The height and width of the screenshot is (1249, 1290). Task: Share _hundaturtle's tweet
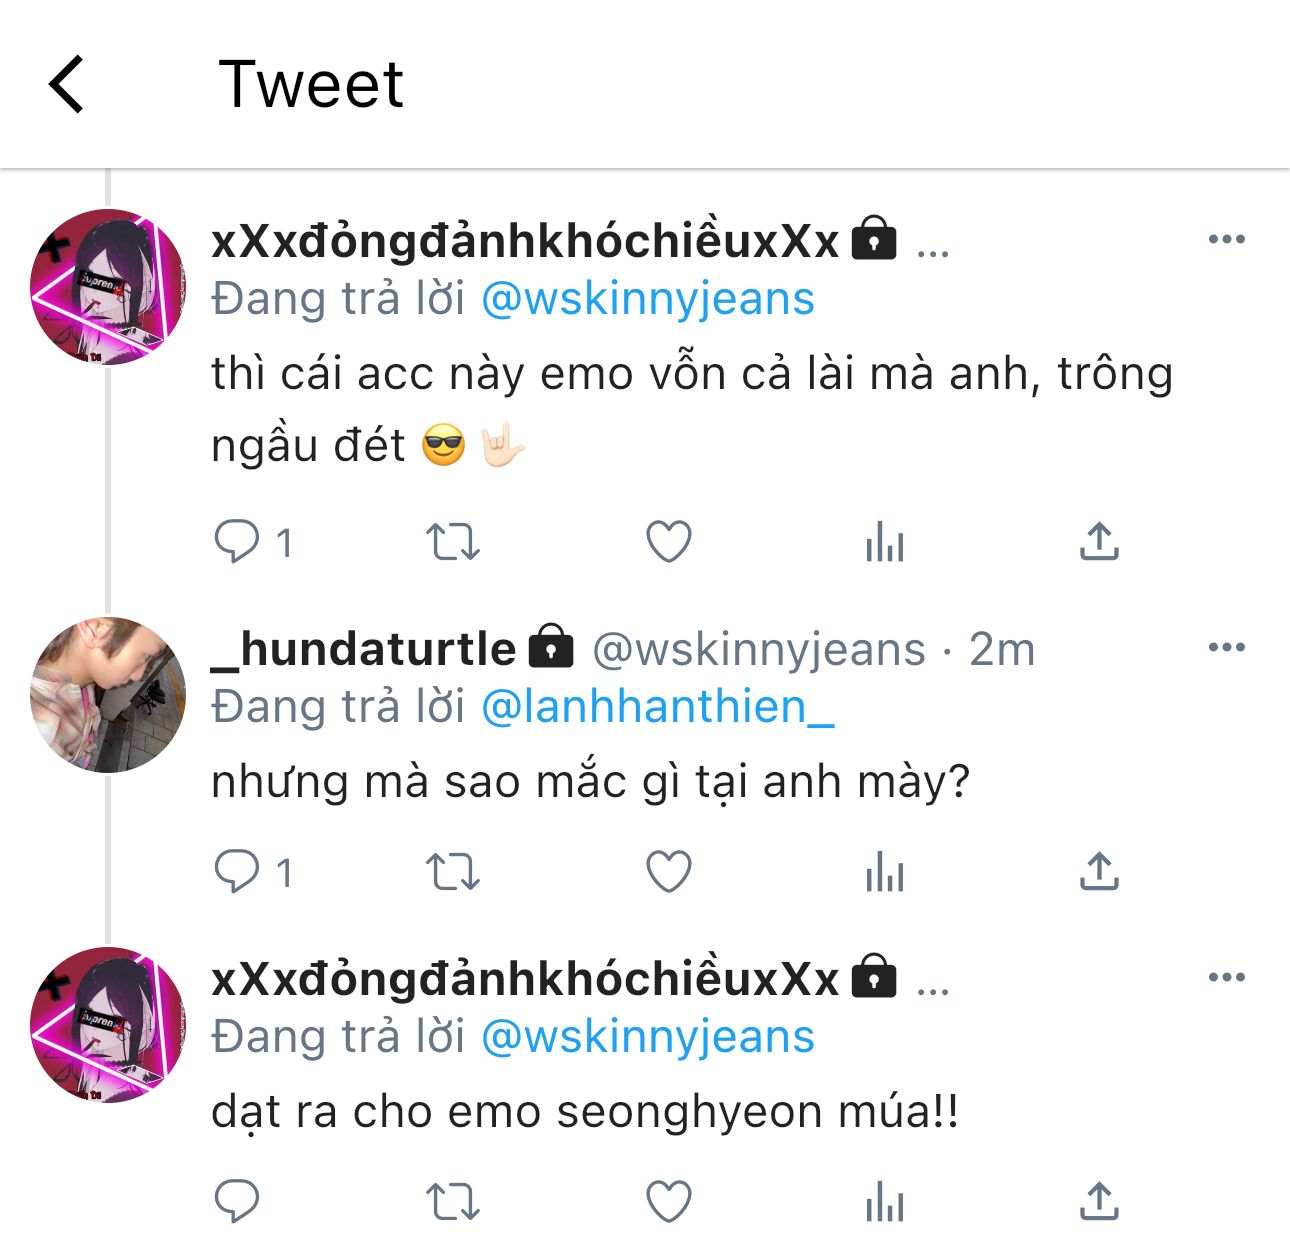(x=1099, y=872)
